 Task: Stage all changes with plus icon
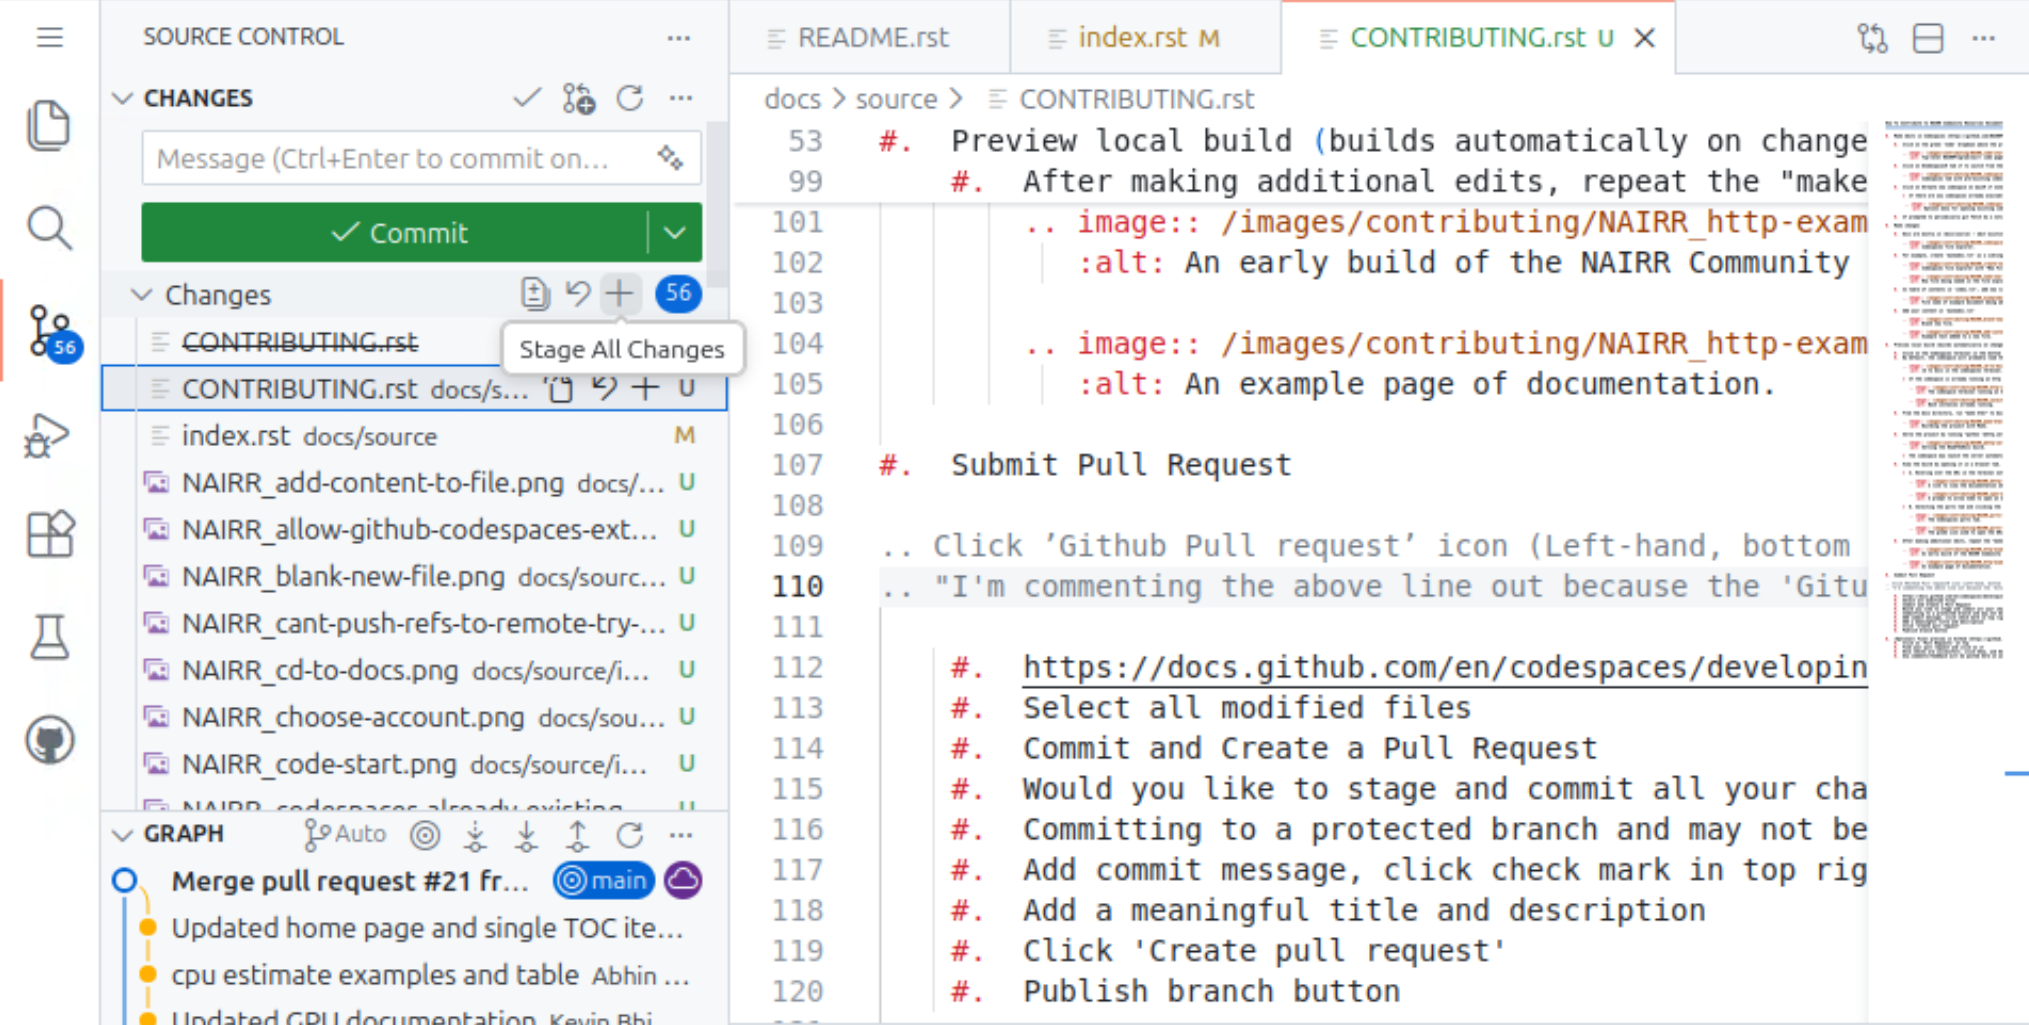pos(620,293)
